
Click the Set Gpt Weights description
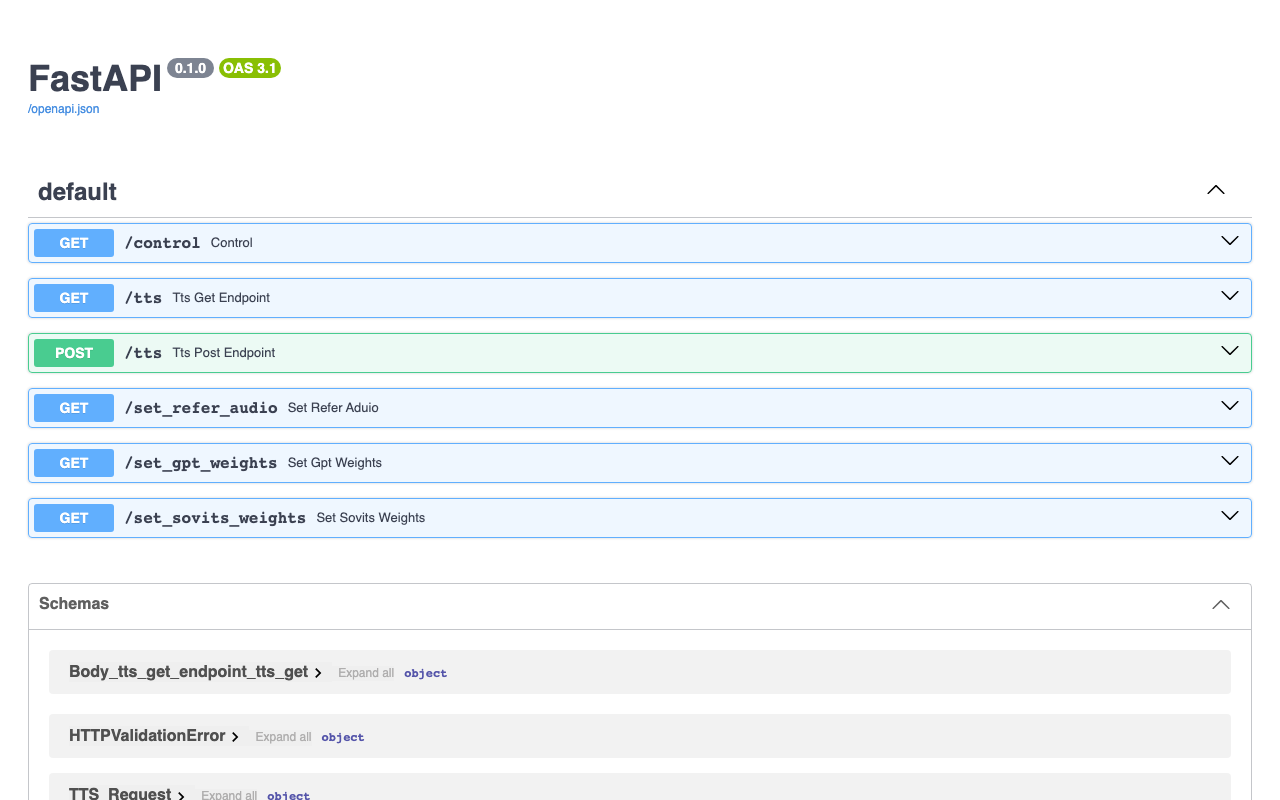click(335, 463)
